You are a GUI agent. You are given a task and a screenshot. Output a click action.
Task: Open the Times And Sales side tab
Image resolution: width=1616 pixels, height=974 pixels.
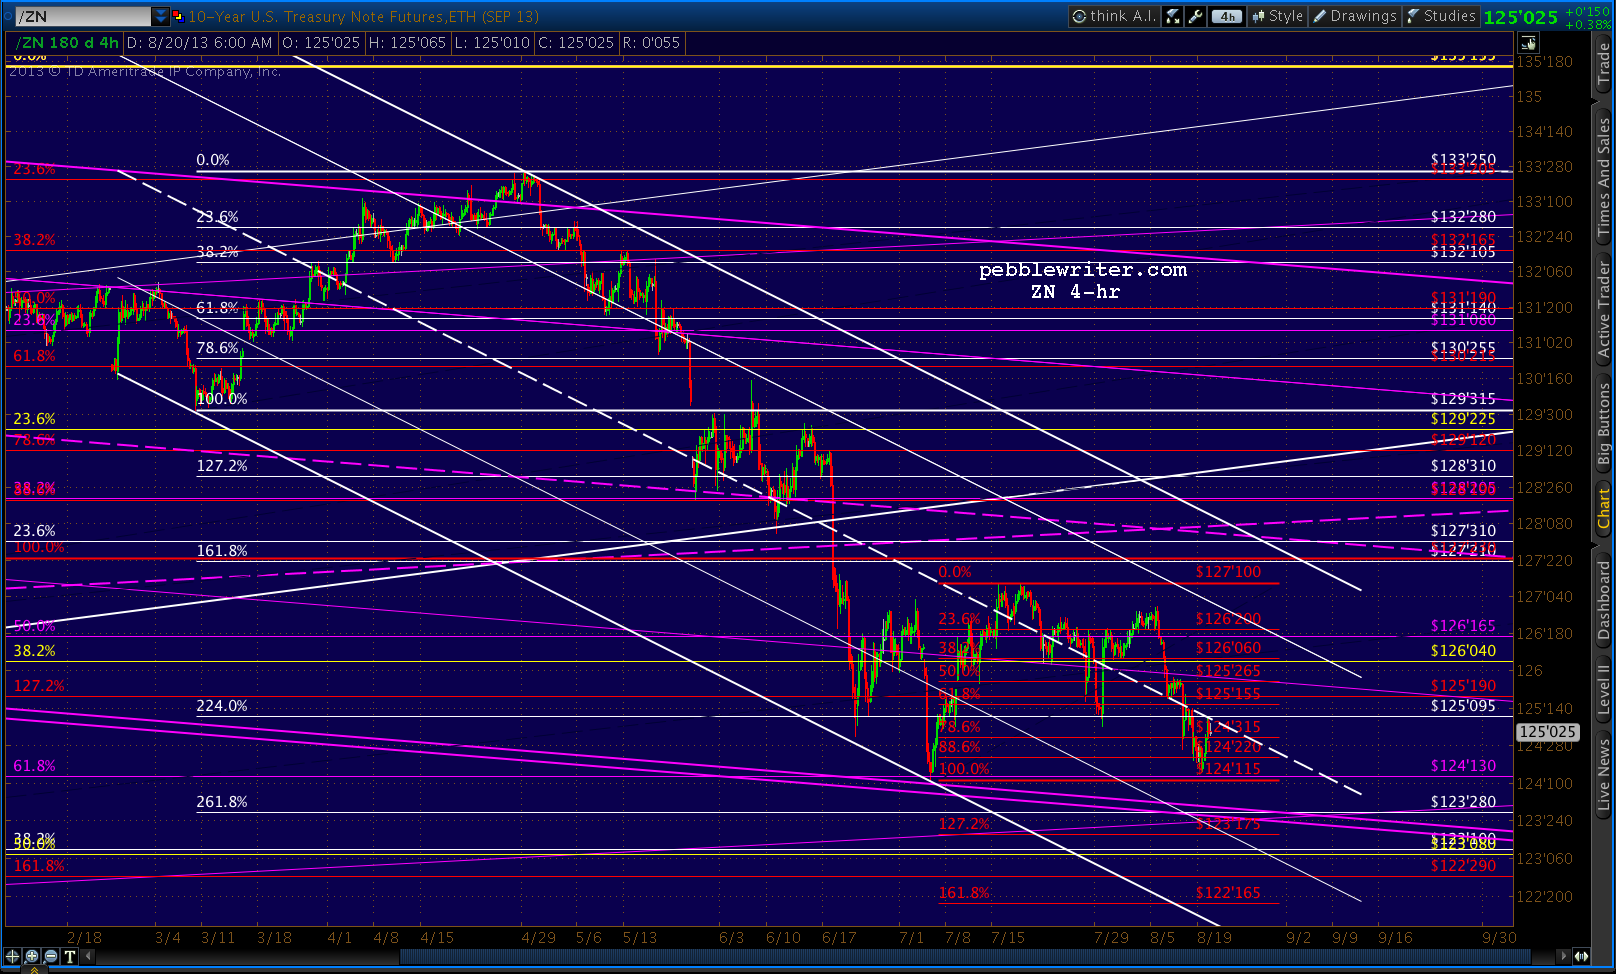[x=1604, y=177]
